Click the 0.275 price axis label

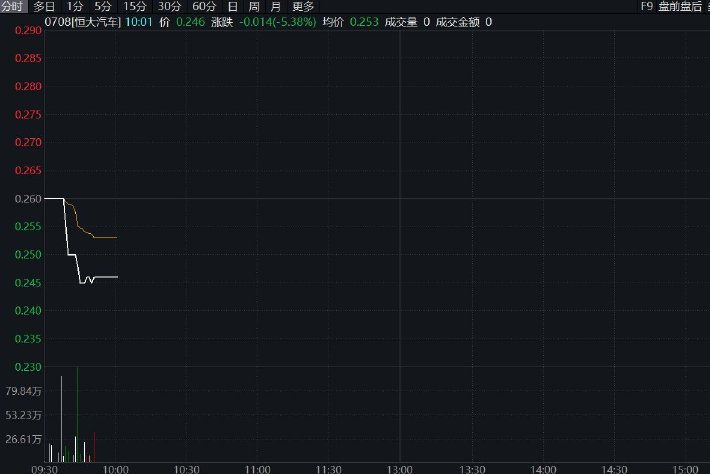pos(28,115)
